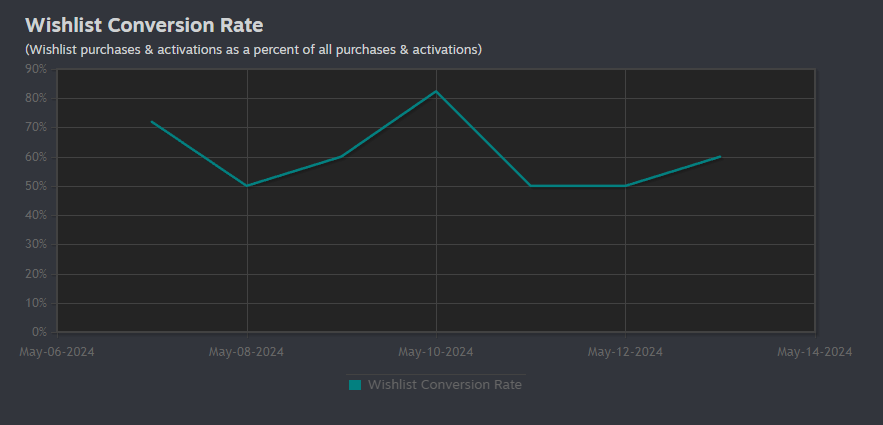Viewport: 883px width, 425px height.
Task: Toggle the Wishlist Conversion Rate legend label
Action: pyautogui.click(x=445, y=384)
